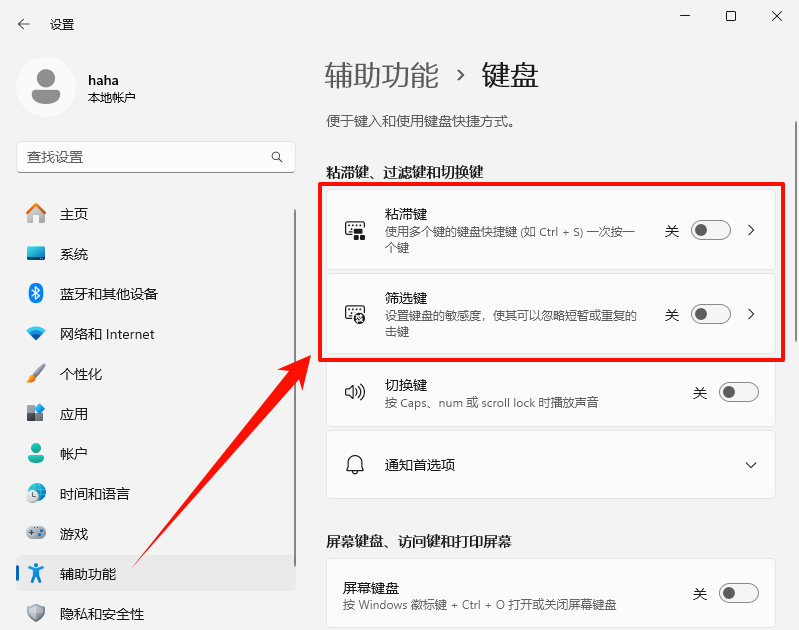Click the Bluetooth icon in sidebar
799x630 pixels.
[x=36, y=293]
